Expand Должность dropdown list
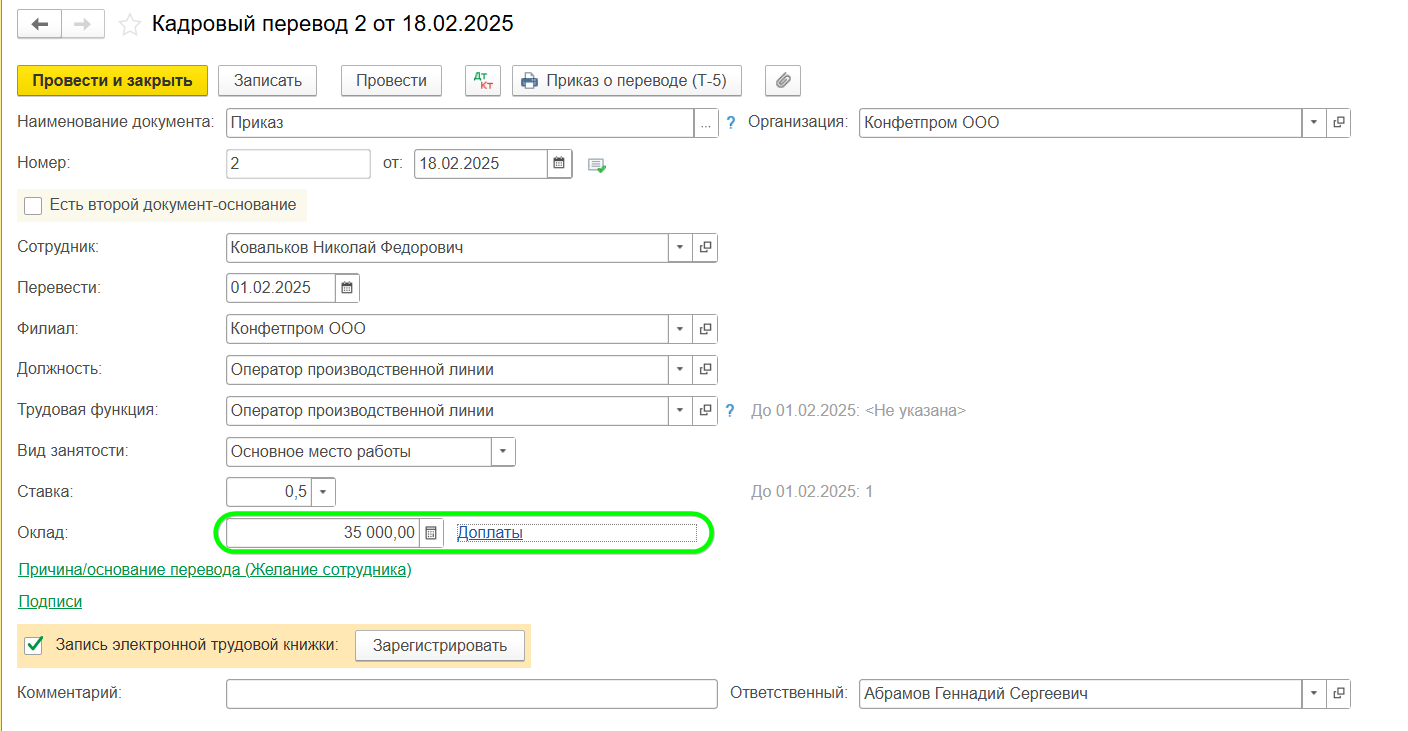Image resolution: width=1408 pixels, height=731 pixels. click(x=681, y=370)
